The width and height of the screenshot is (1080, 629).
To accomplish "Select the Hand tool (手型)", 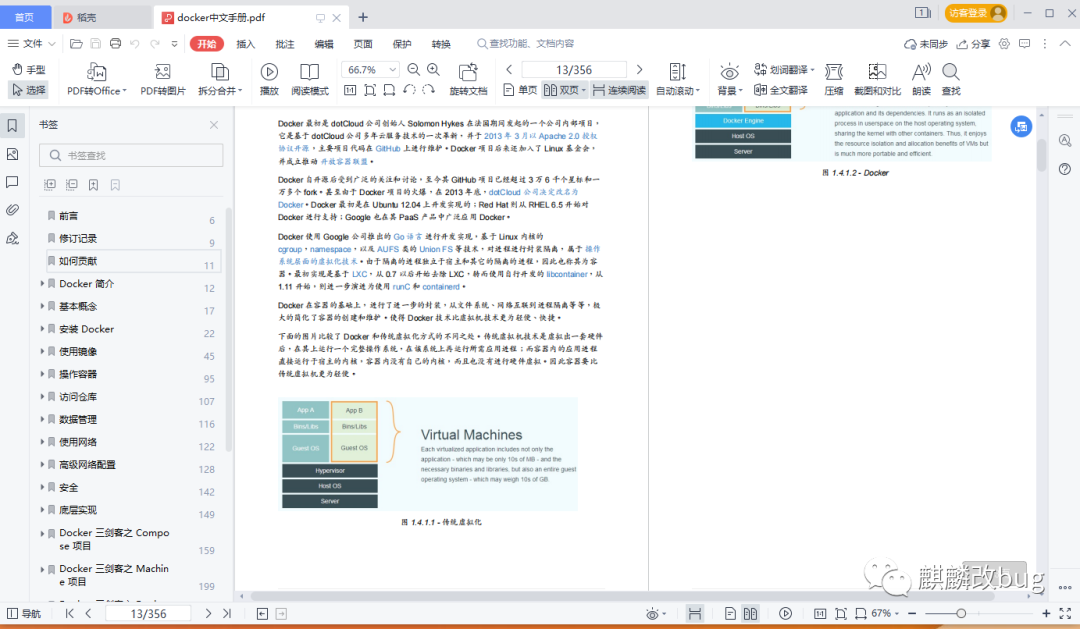I will 28,70.
